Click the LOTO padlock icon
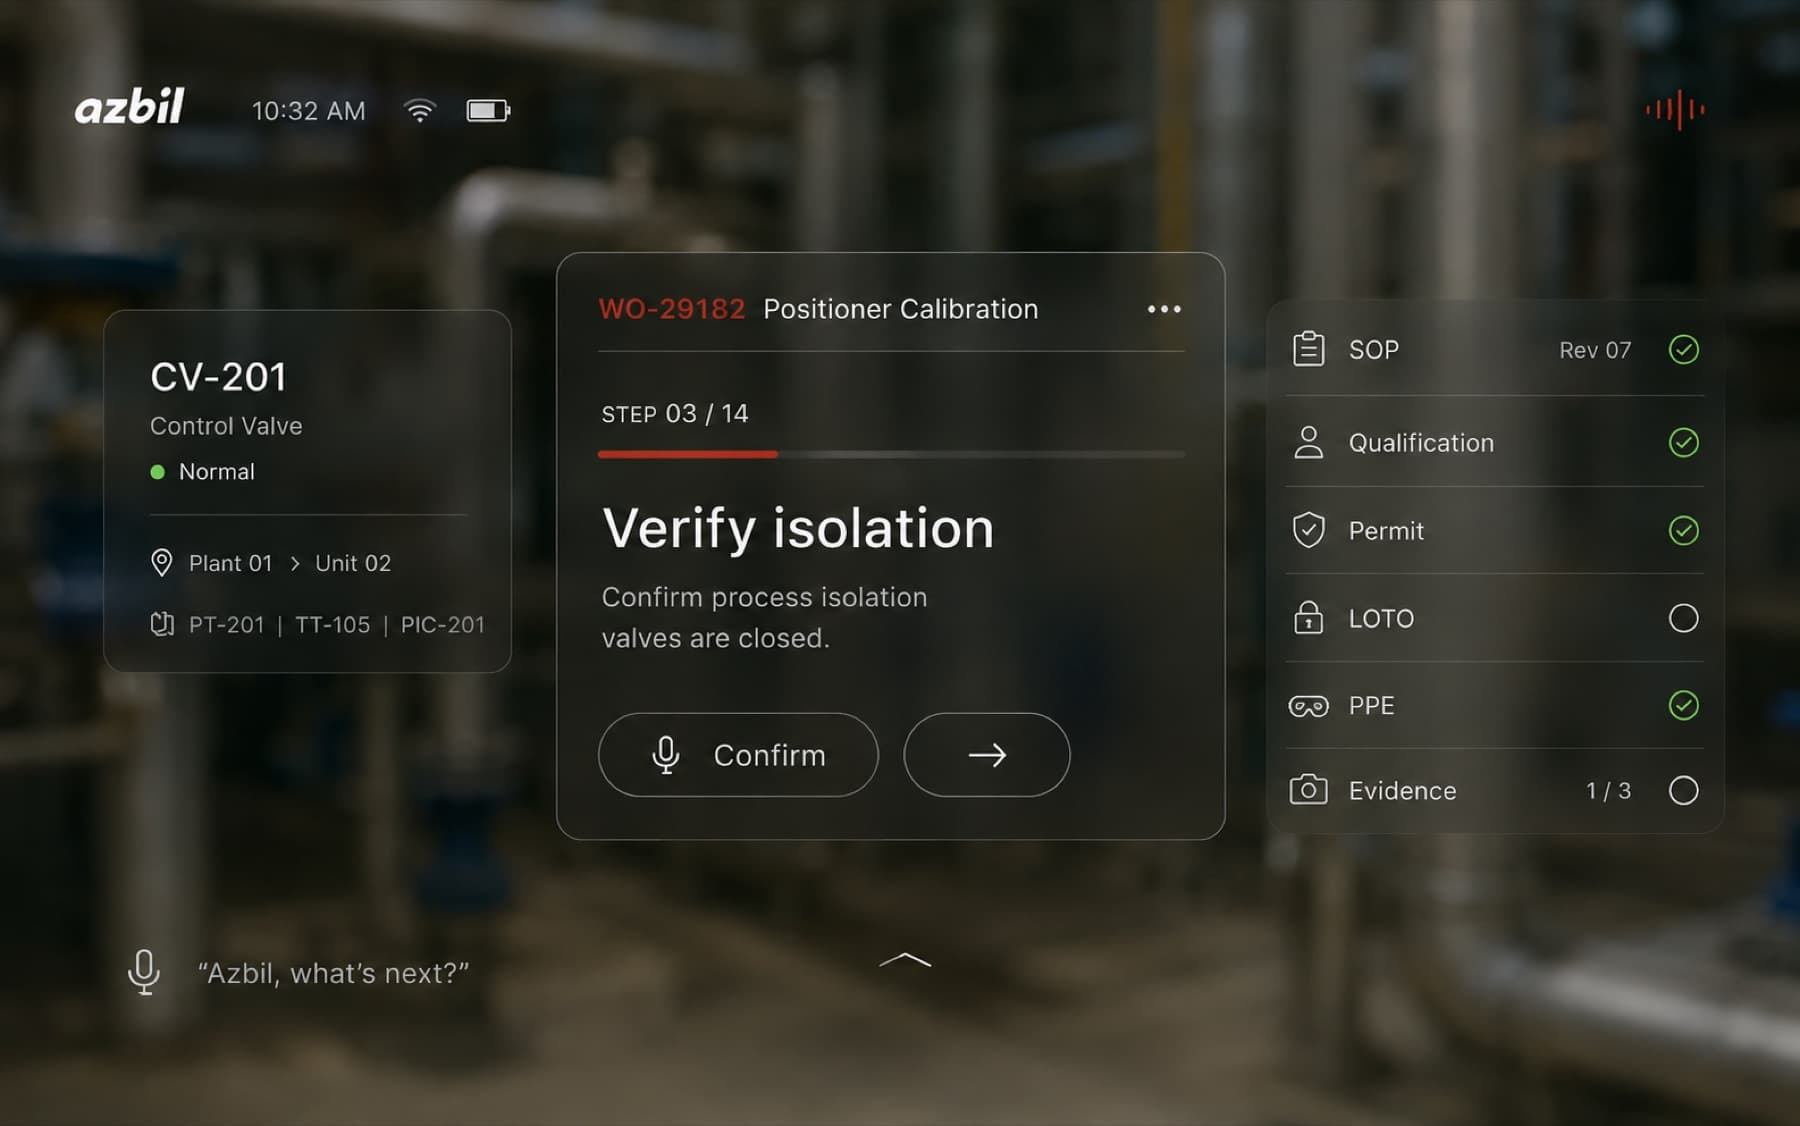1800x1126 pixels. point(1308,617)
